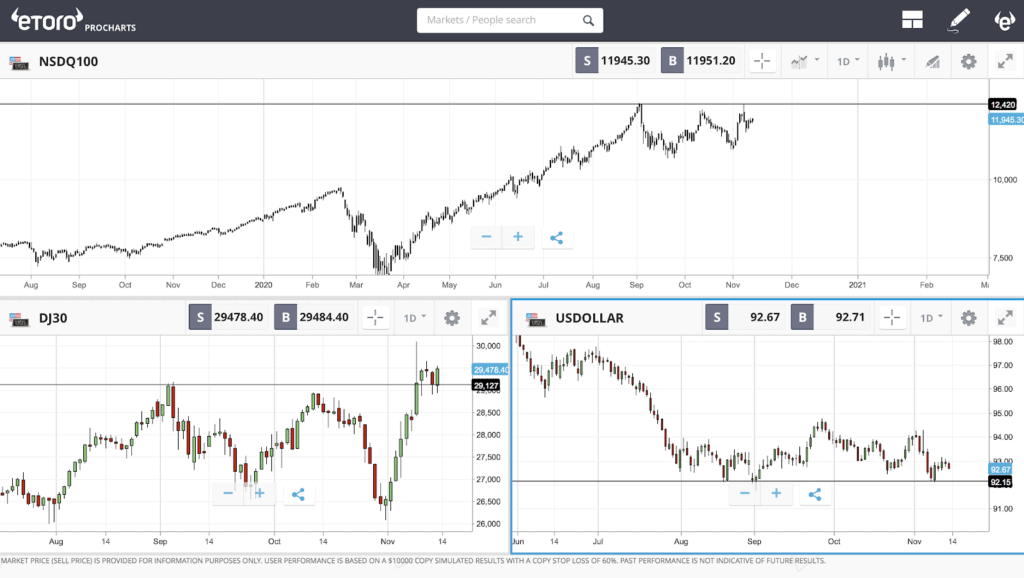Click the magnifying glass search icon

coord(588,20)
